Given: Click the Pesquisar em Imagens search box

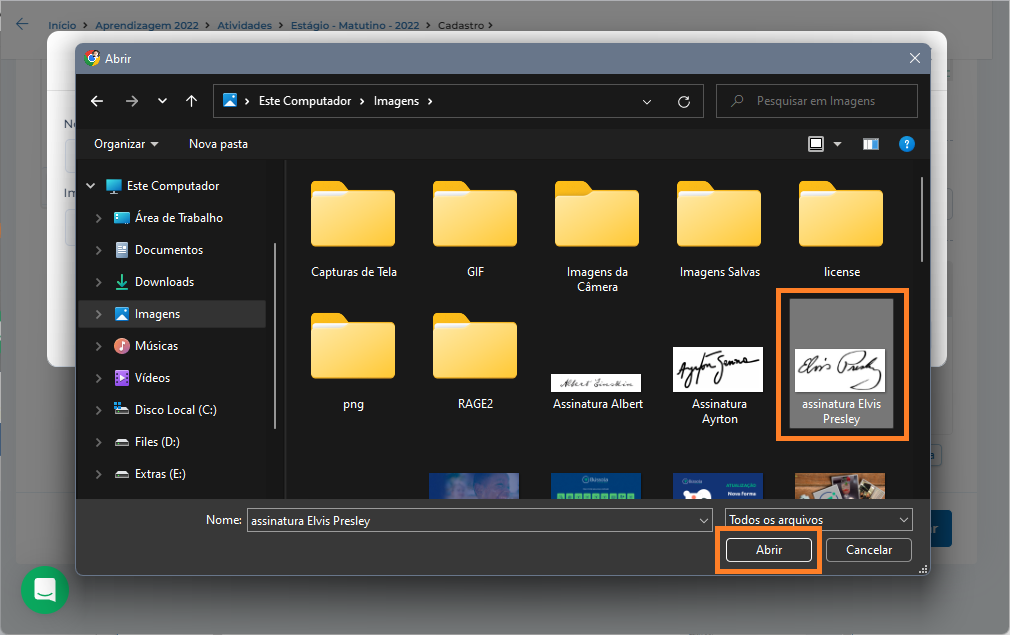Looking at the screenshot, I should click(816, 101).
